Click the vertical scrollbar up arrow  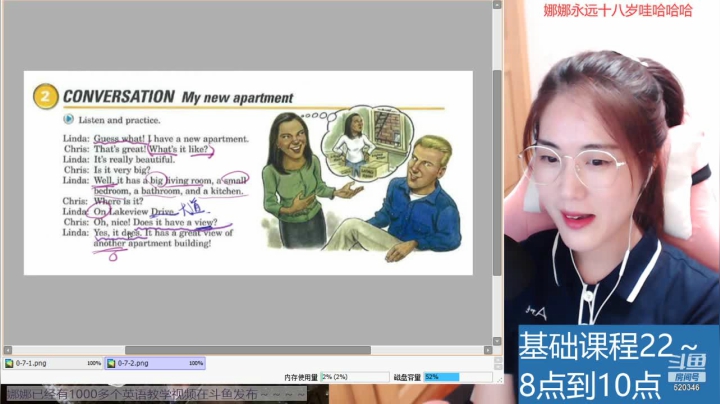[x=497, y=5]
